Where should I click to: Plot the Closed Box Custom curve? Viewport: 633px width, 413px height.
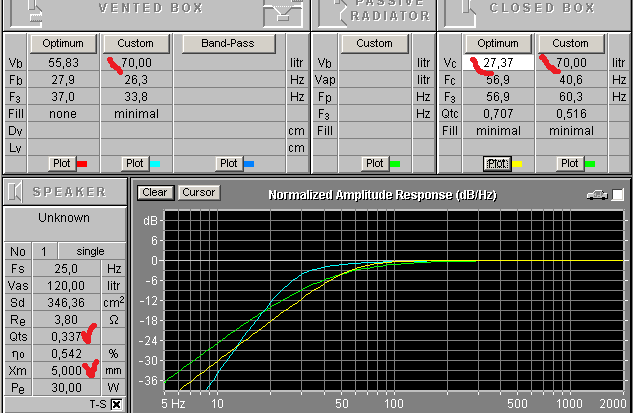tap(570, 164)
